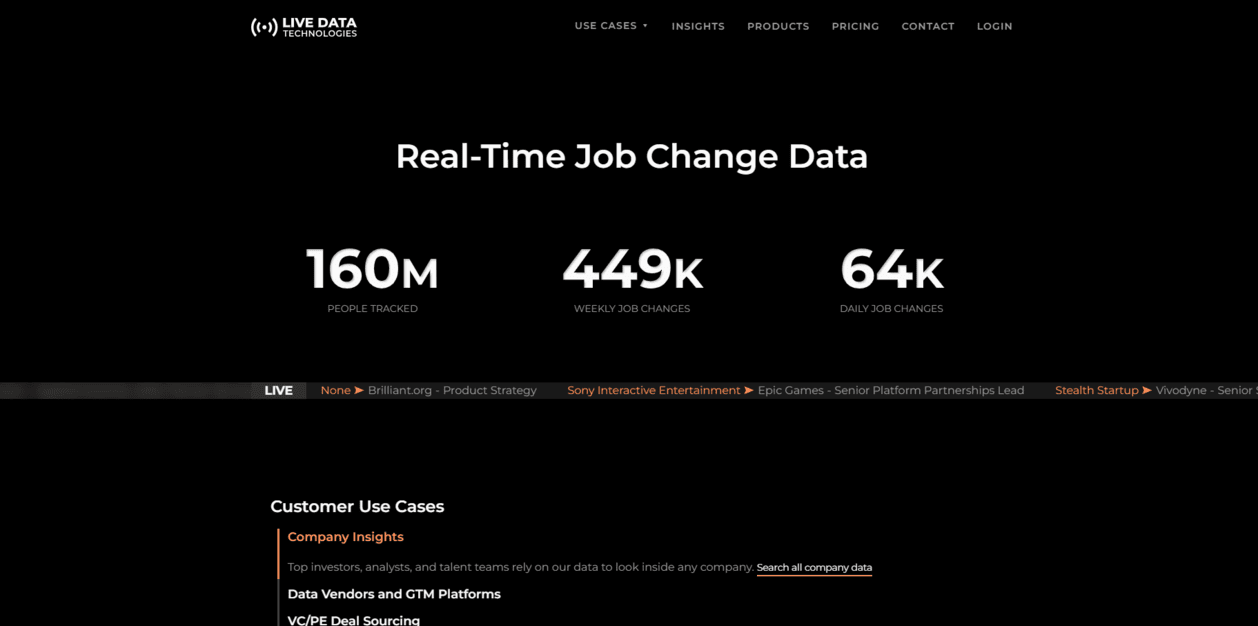Open the Pricing page
Screen dimensions: 1258x626
point(855,26)
